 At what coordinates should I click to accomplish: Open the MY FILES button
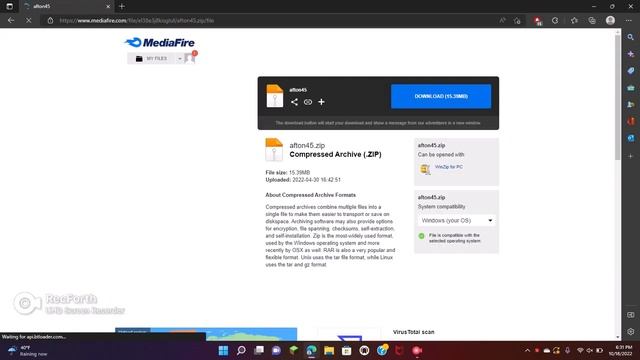151,59
